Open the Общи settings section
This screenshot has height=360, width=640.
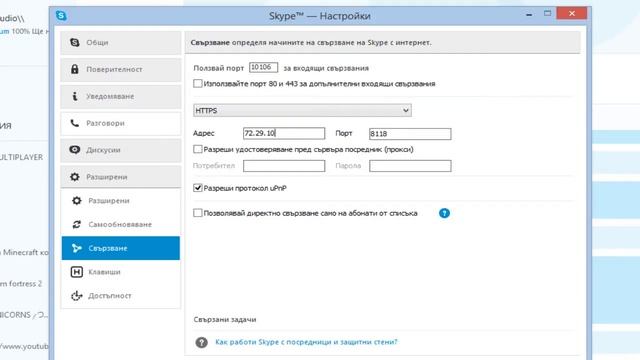coord(121,42)
